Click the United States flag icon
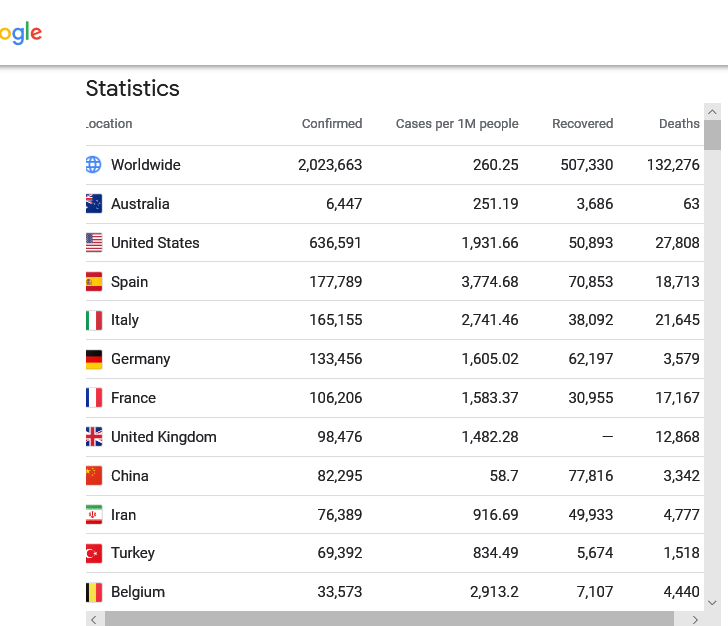 click(94, 243)
